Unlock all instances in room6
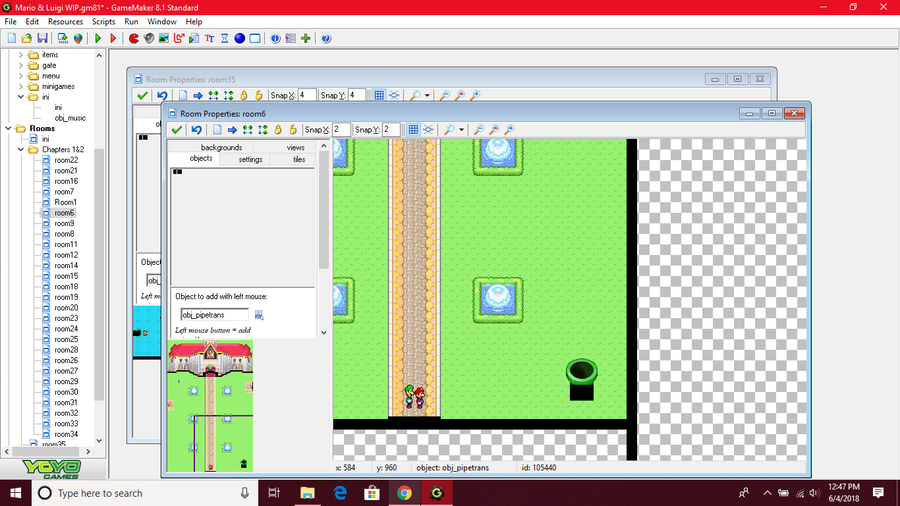Image resolution: width=900 pixels, height=506 pixels. pos(293,130)
